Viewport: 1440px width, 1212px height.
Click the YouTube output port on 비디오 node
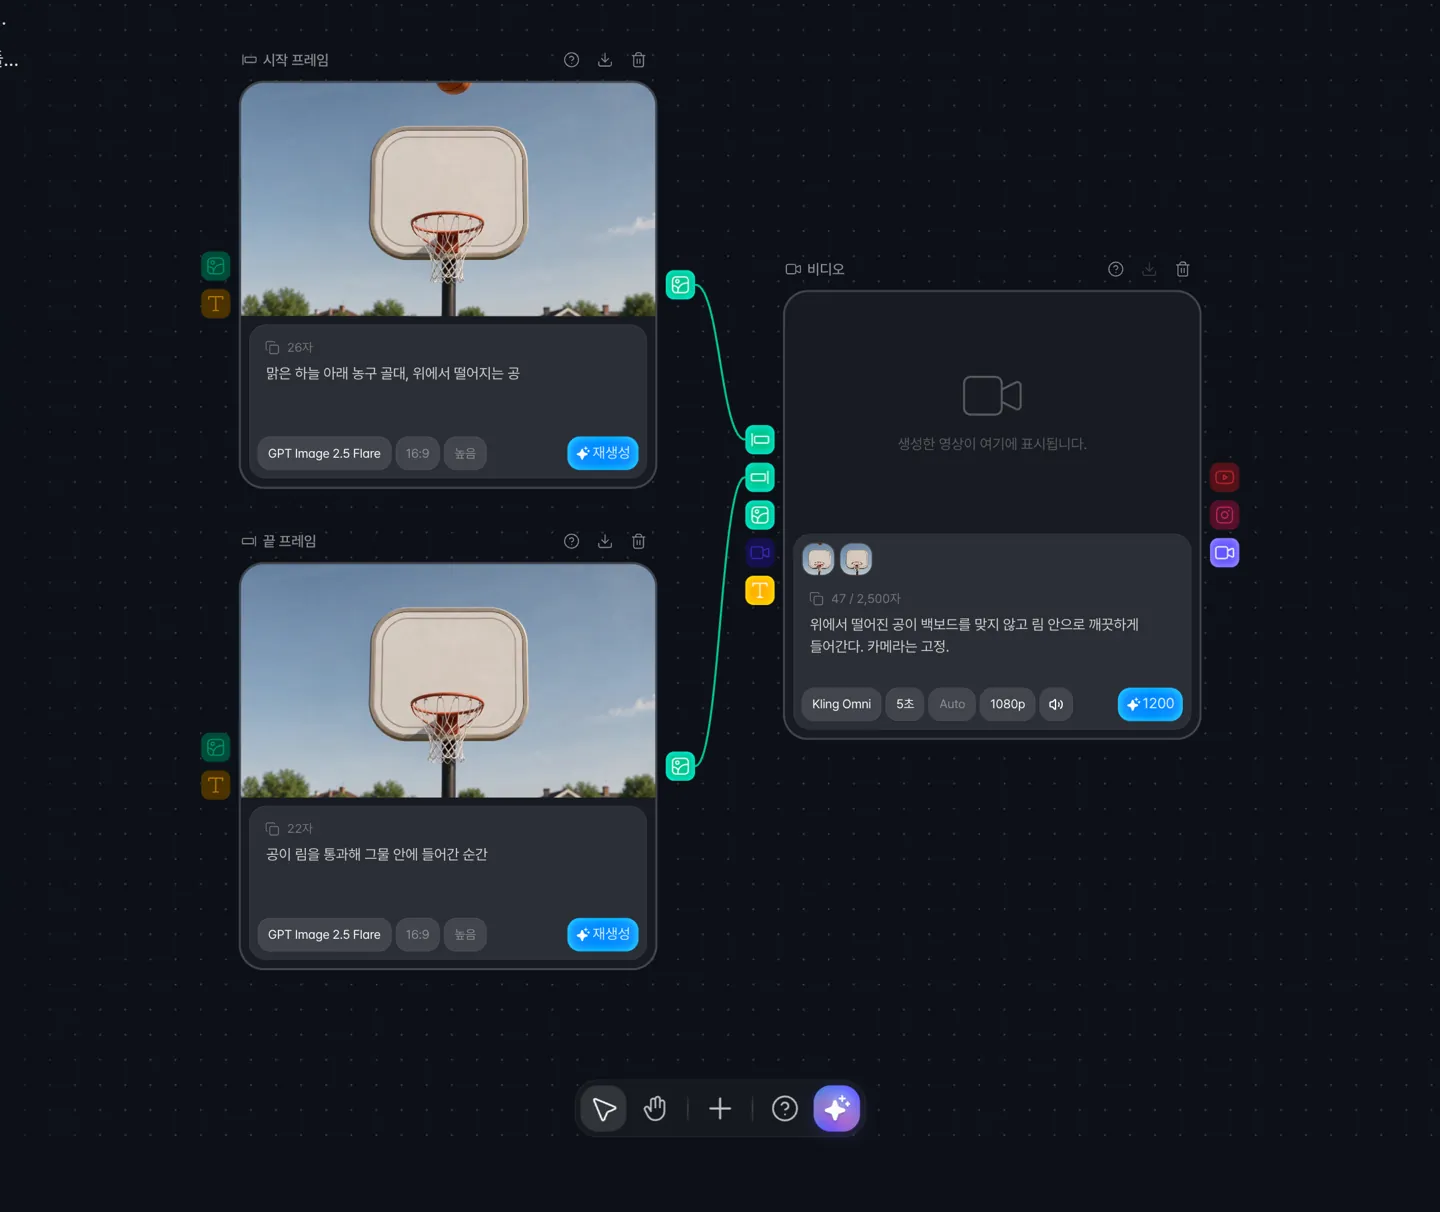(1225, 477)
